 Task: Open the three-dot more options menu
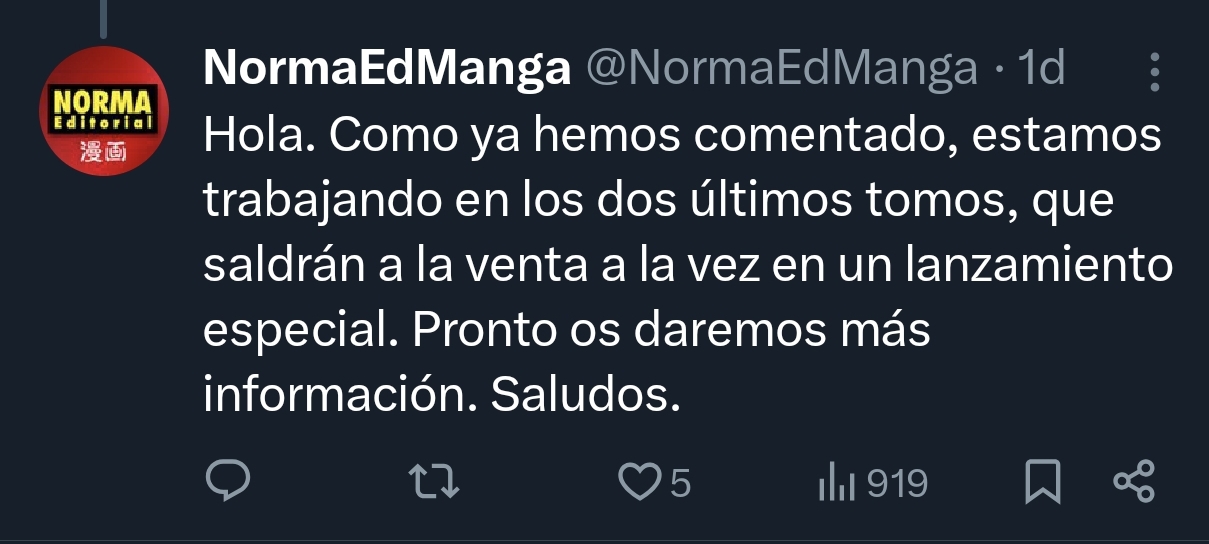(x=1155, y=73)
